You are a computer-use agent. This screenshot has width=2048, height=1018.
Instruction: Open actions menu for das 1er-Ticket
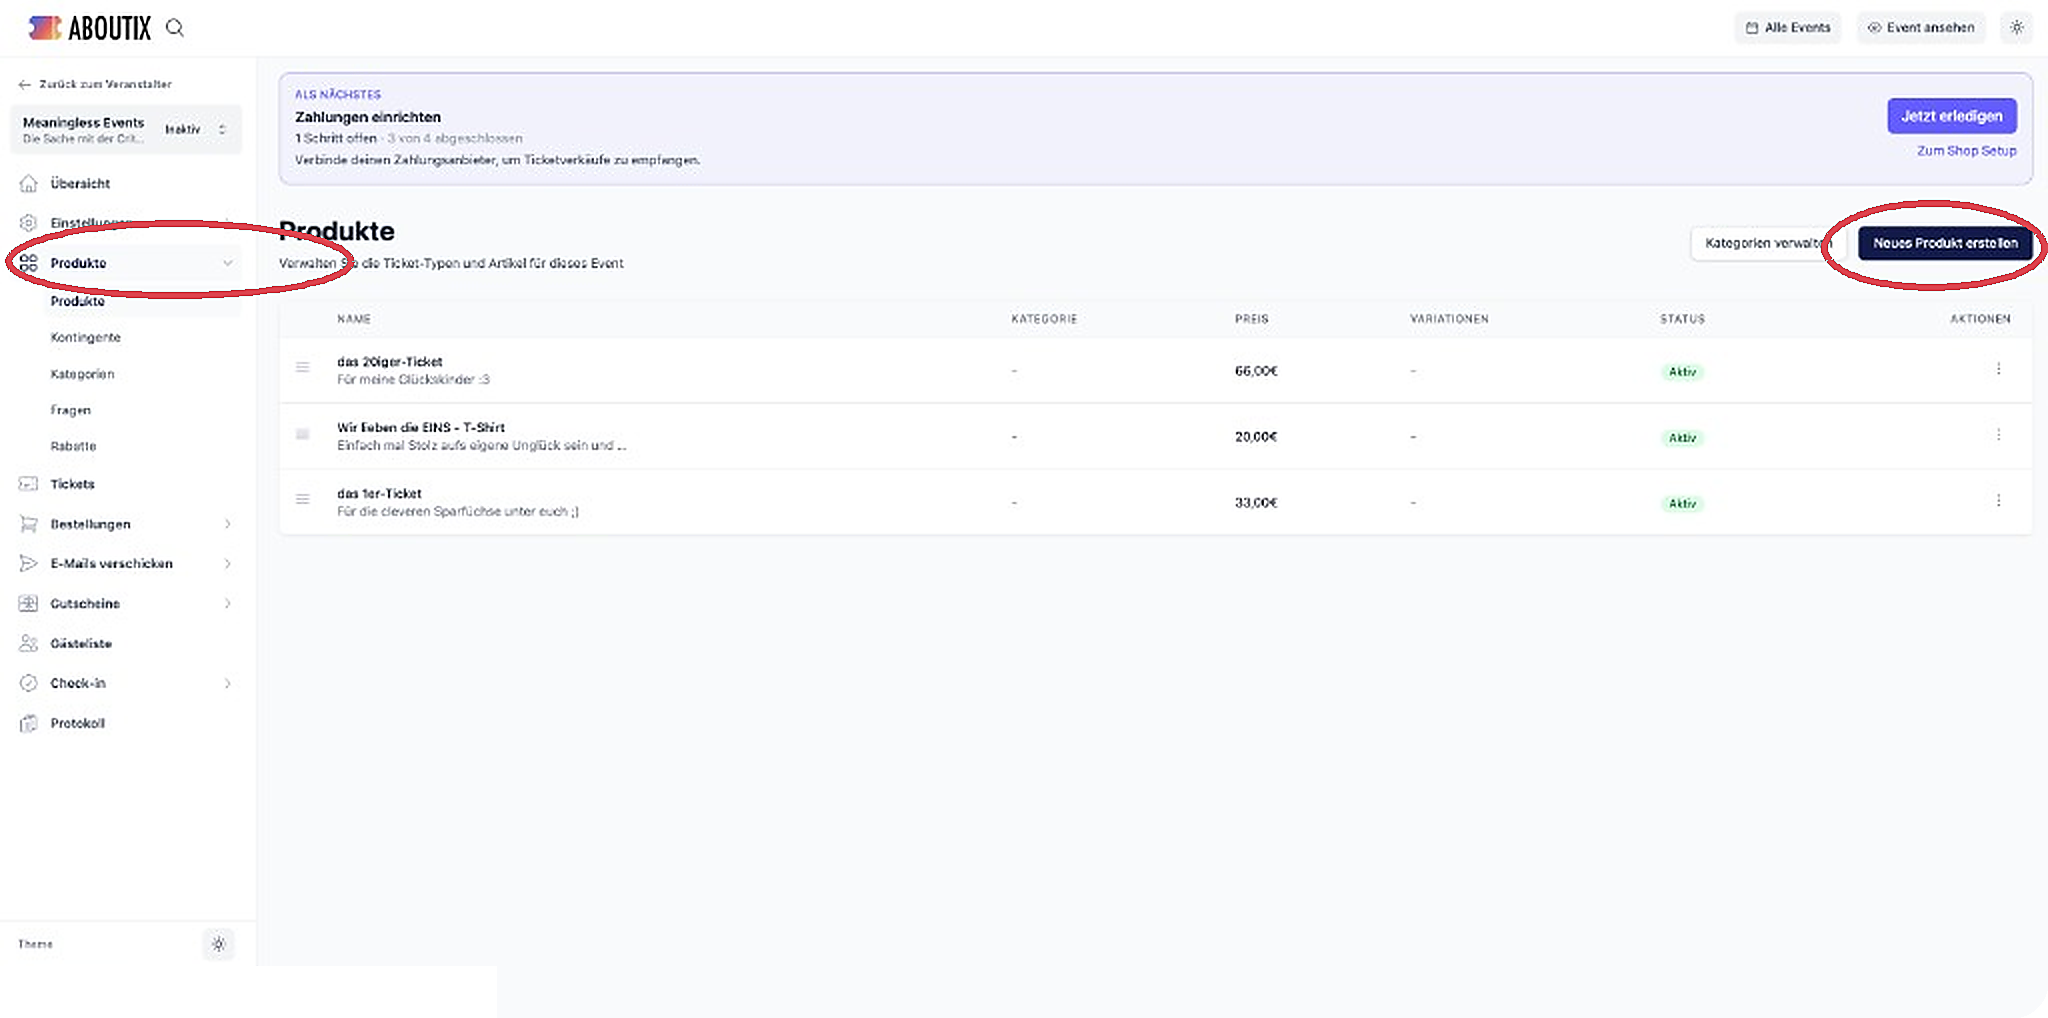coord(1998,501)
